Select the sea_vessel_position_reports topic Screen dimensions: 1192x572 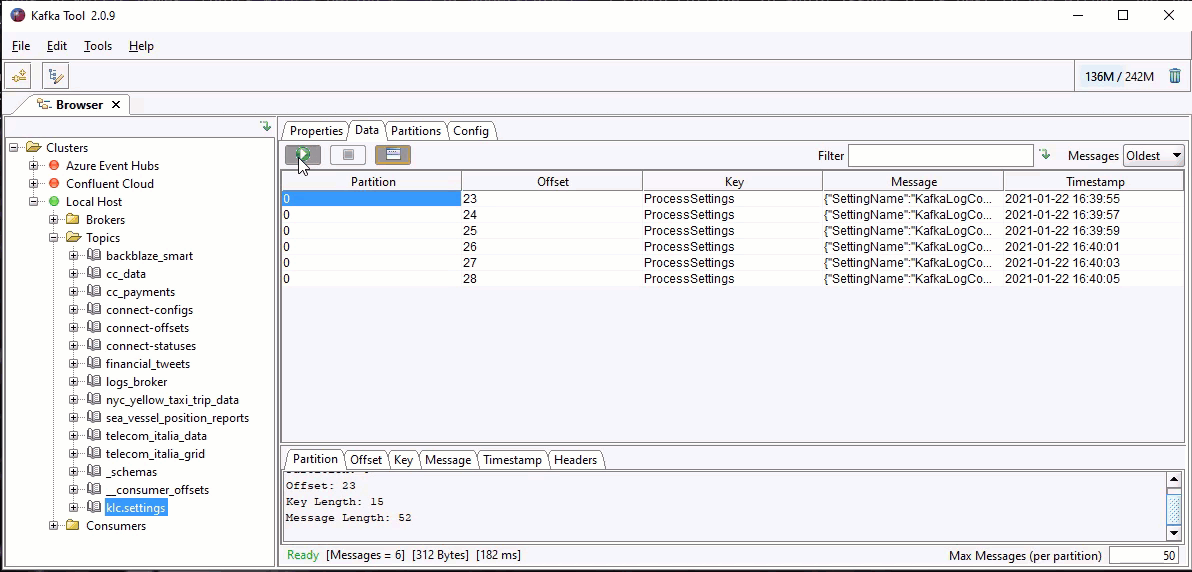[x=177, y=418]
